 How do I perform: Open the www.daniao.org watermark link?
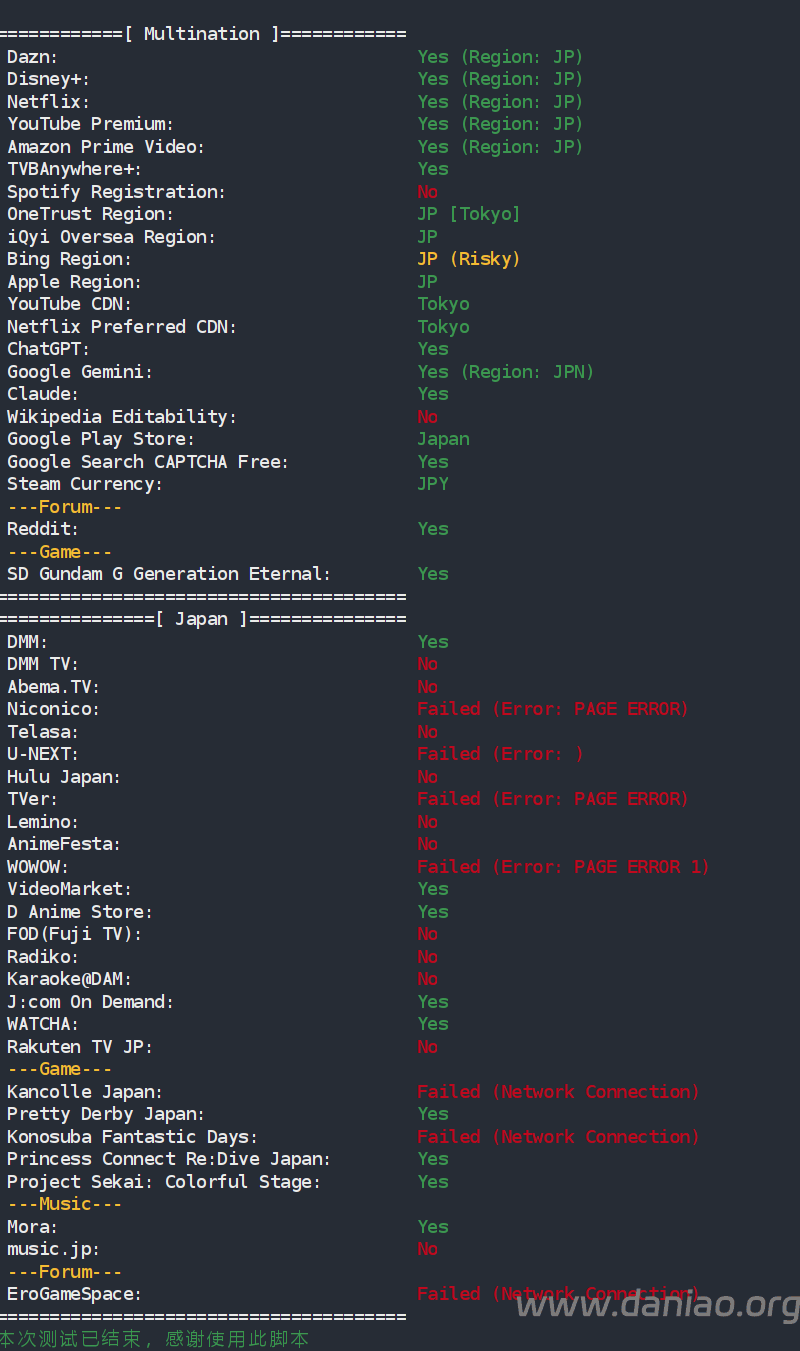[657, 1305]
